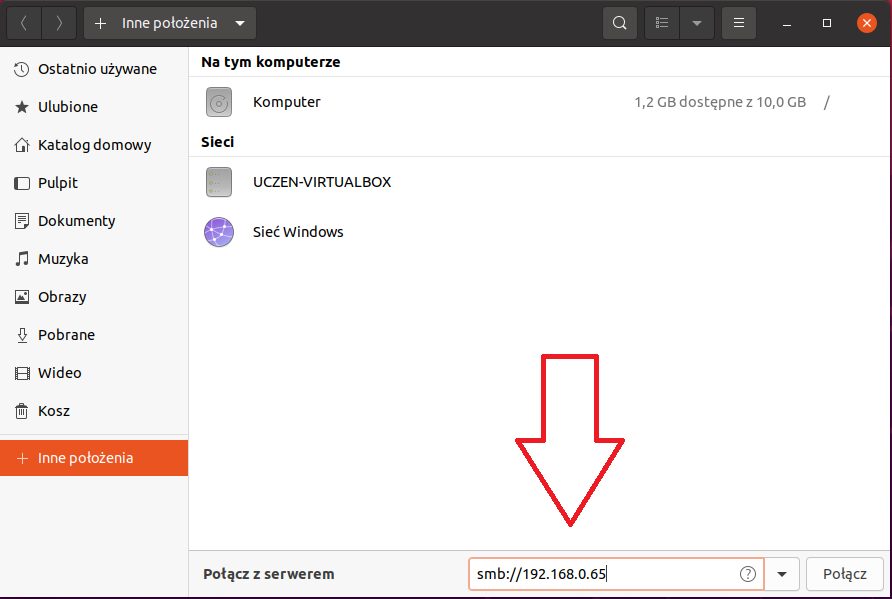The height and width of the screenshot is (599, 892).
Task: Click the server address field with smb://192.168.0.65
Action: pyautogui.click(x=616, y=574)
